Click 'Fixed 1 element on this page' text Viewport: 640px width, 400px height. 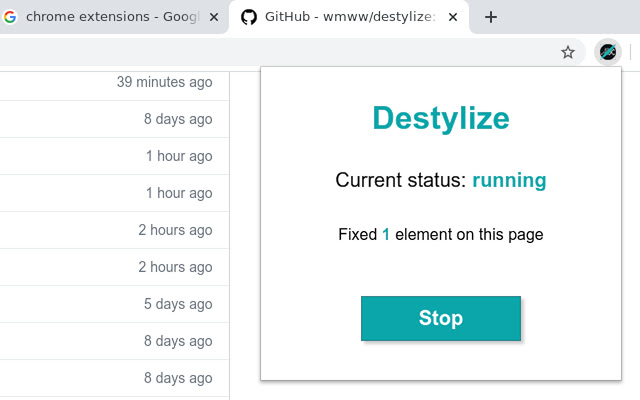pos(441,234)
